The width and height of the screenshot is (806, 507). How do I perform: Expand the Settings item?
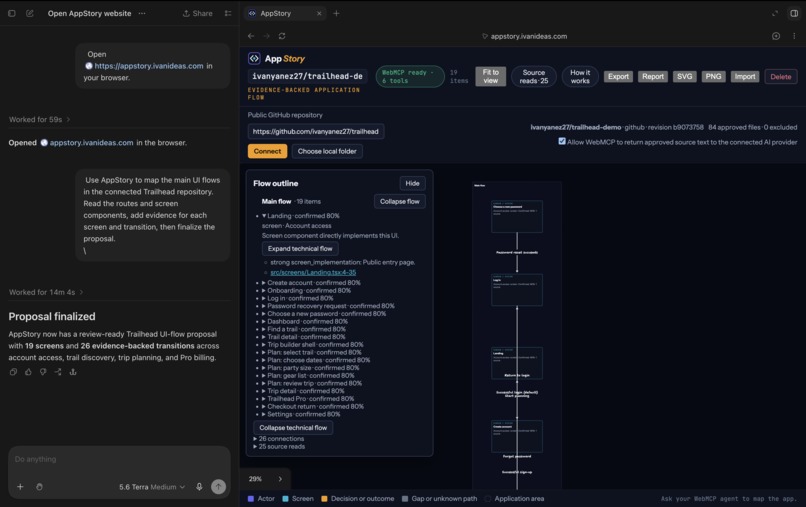(301, 414)
